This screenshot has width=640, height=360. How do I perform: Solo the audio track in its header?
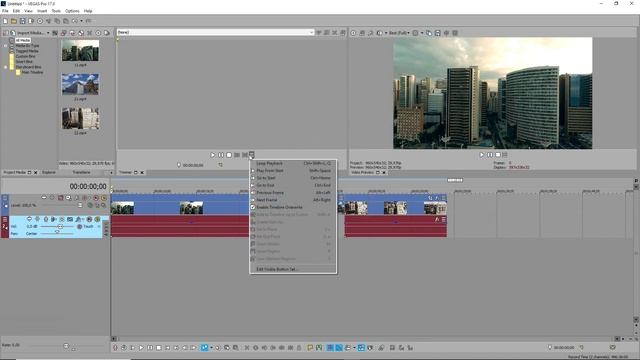98,219
